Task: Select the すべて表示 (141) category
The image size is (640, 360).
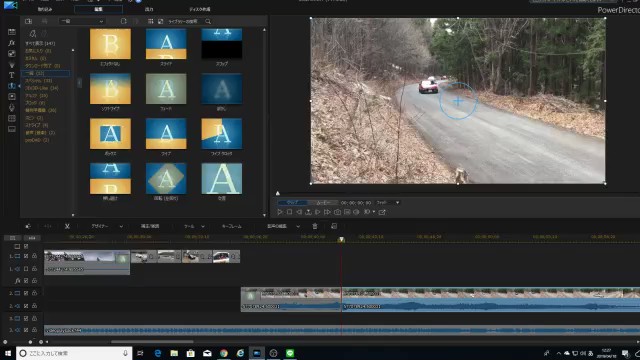Action: (x=40, y=43)
